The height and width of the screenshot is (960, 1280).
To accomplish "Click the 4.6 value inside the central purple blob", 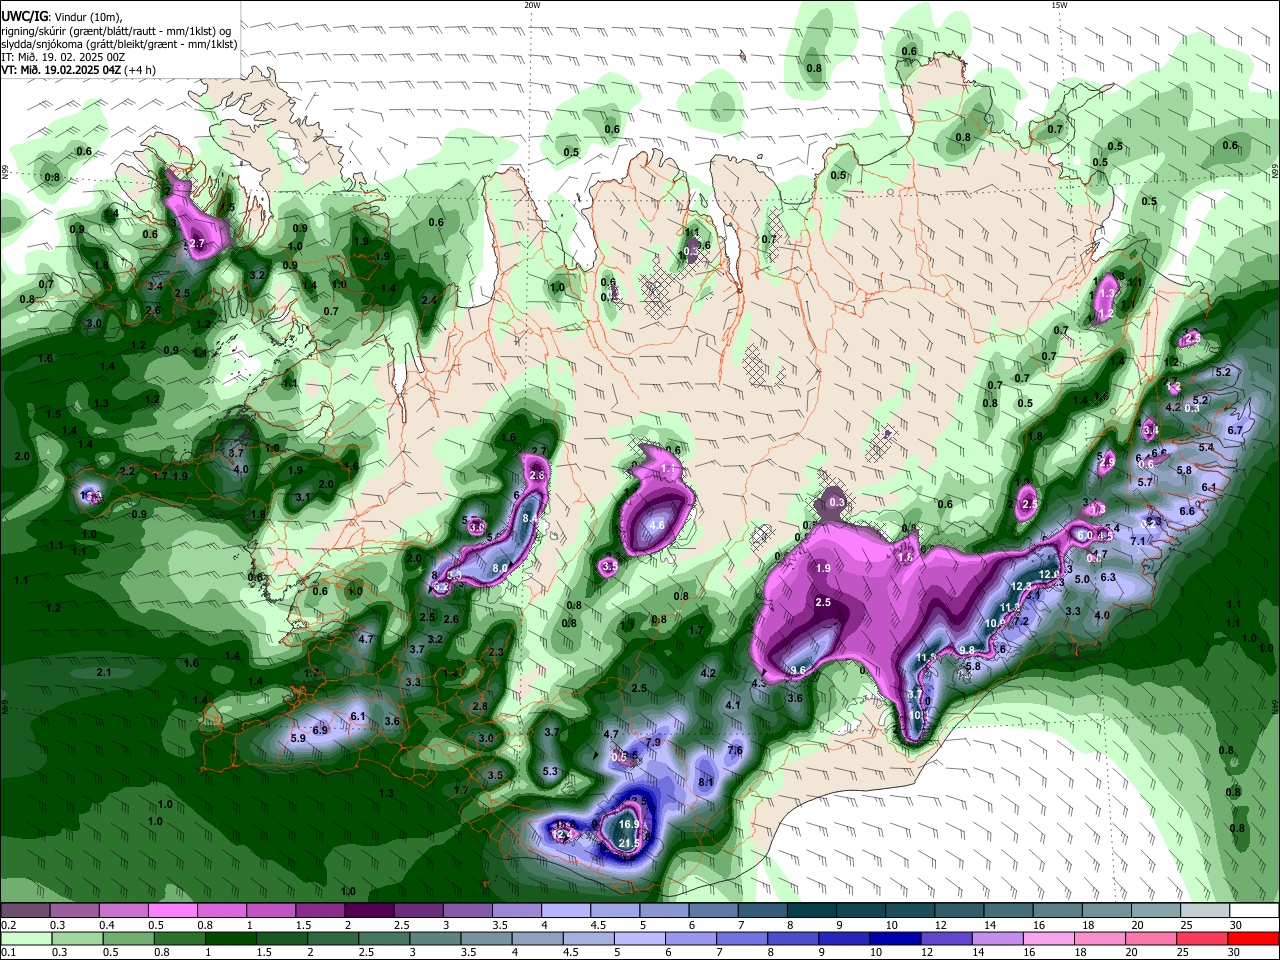I will click(657, 525).
